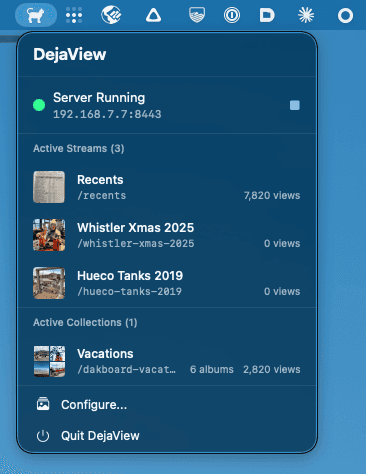Click the DejaView panel title

click(x=70, y=54)
